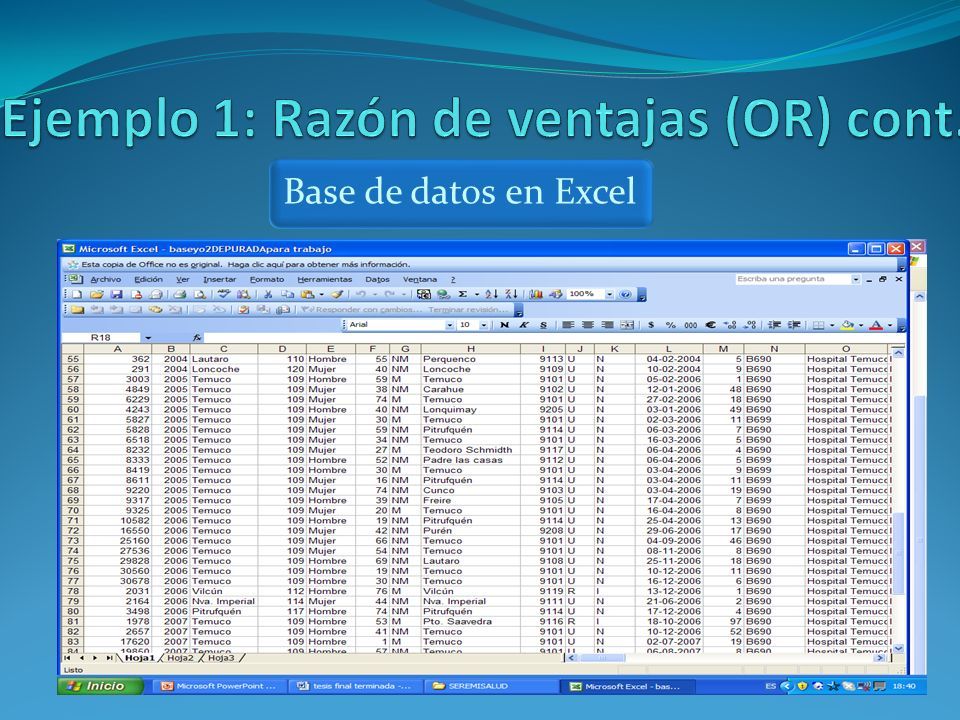This screenshot has width=960, height=720.
Task: Click the Paste clipboard icon
Action: 307,294
